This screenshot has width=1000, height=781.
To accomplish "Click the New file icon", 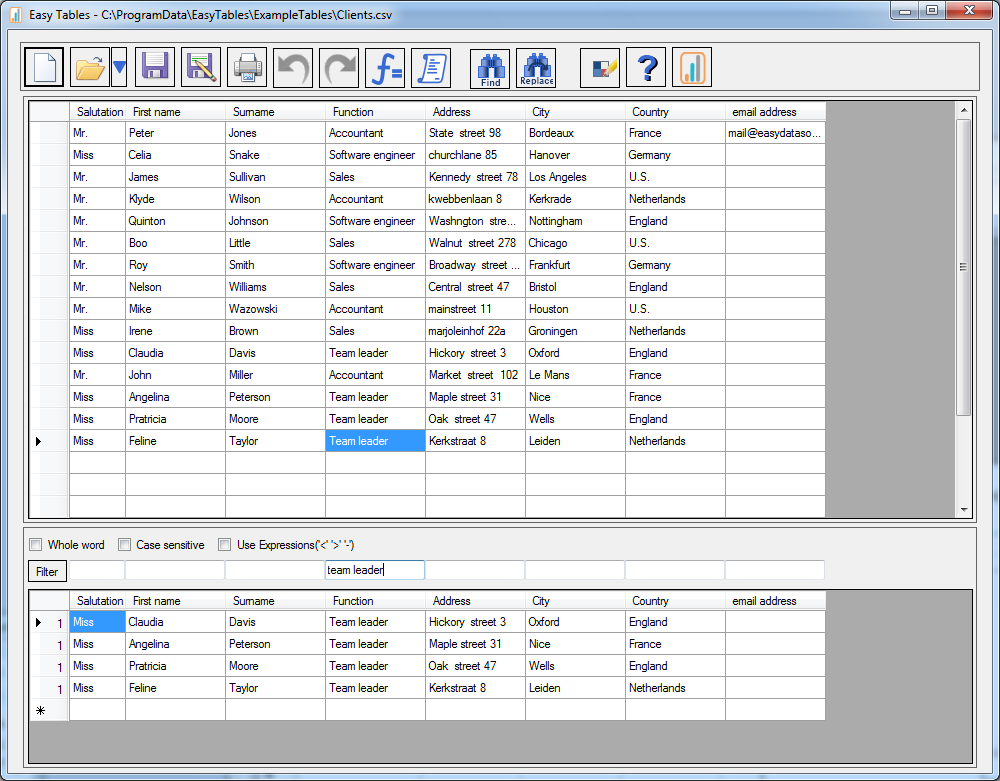I will [x=43, y=68].
